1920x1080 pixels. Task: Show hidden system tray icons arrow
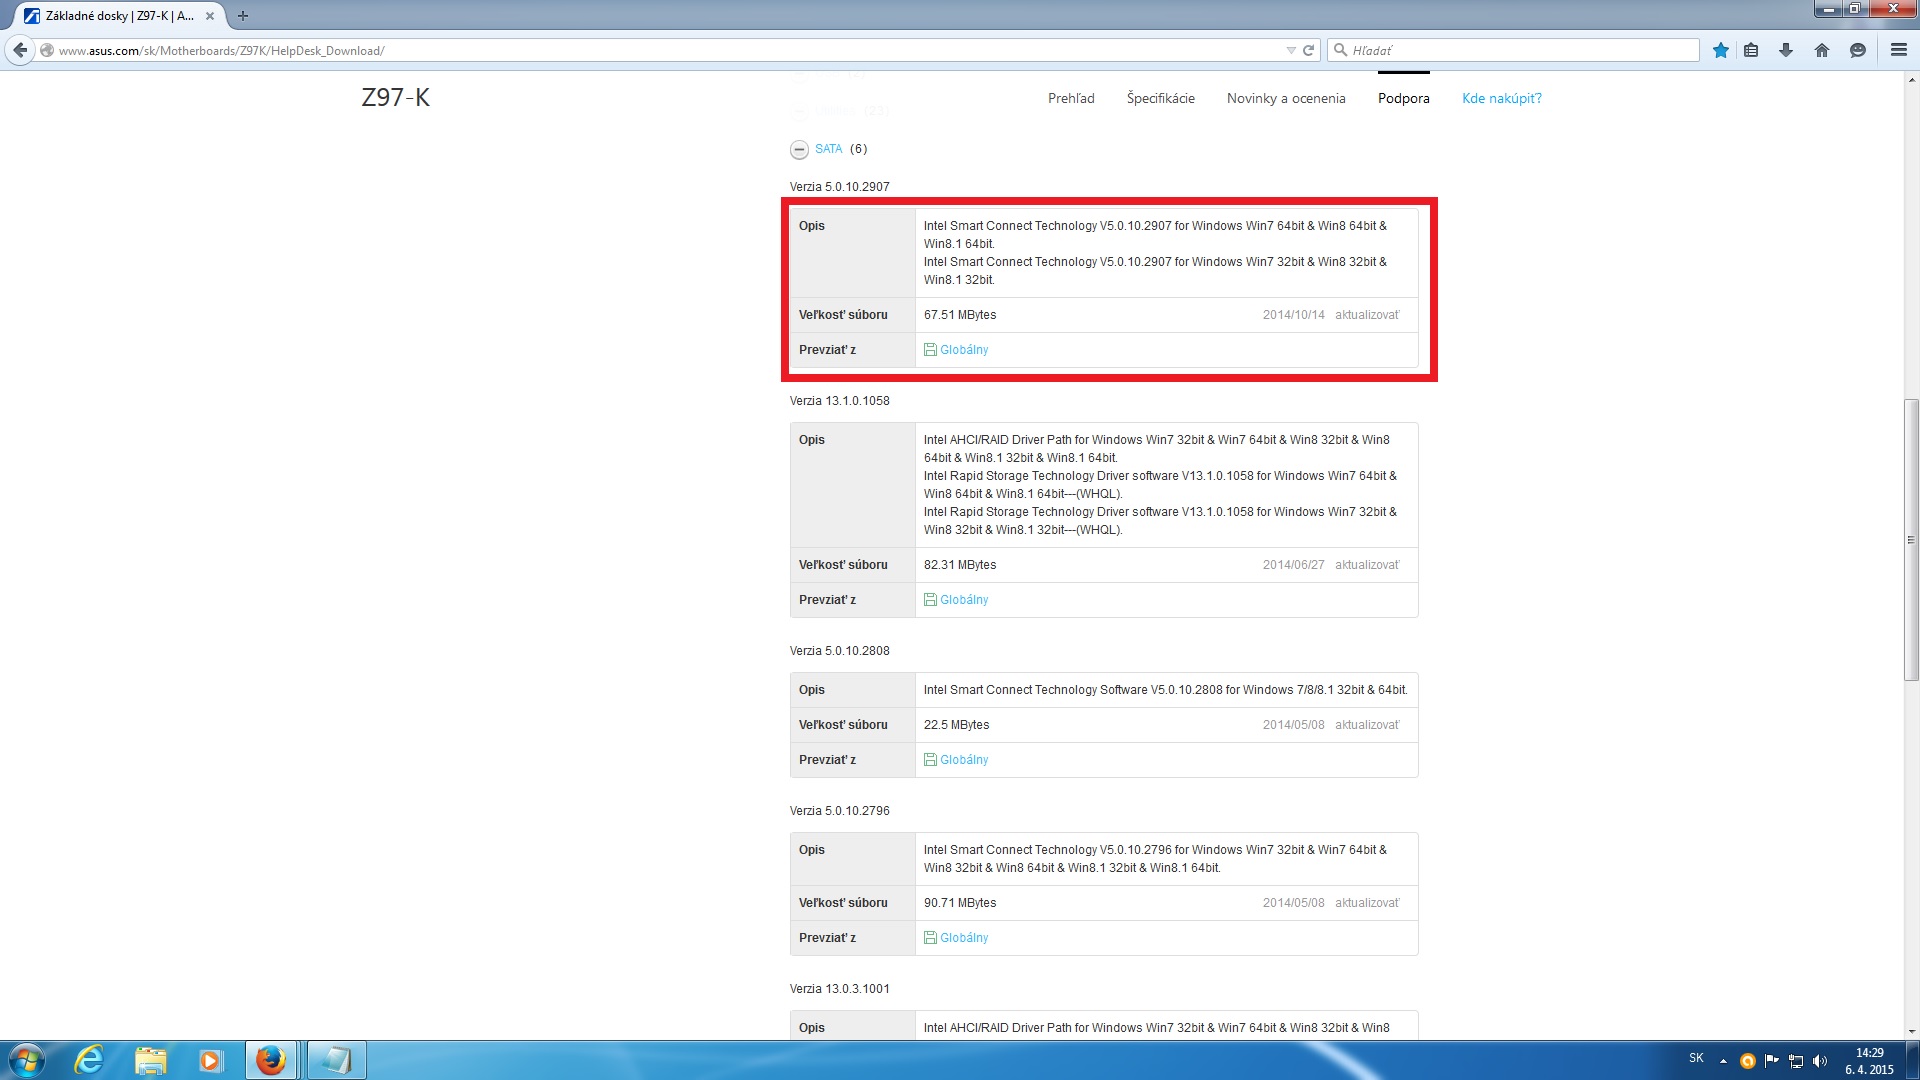(1723, 1061)
